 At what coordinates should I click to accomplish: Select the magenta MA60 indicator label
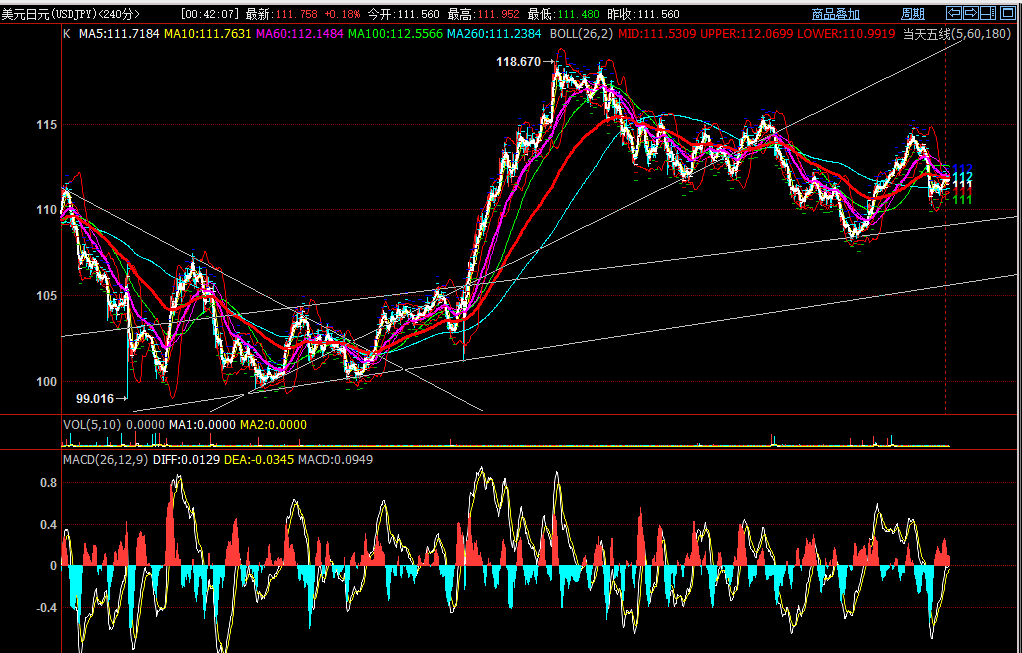pos(299,34)
